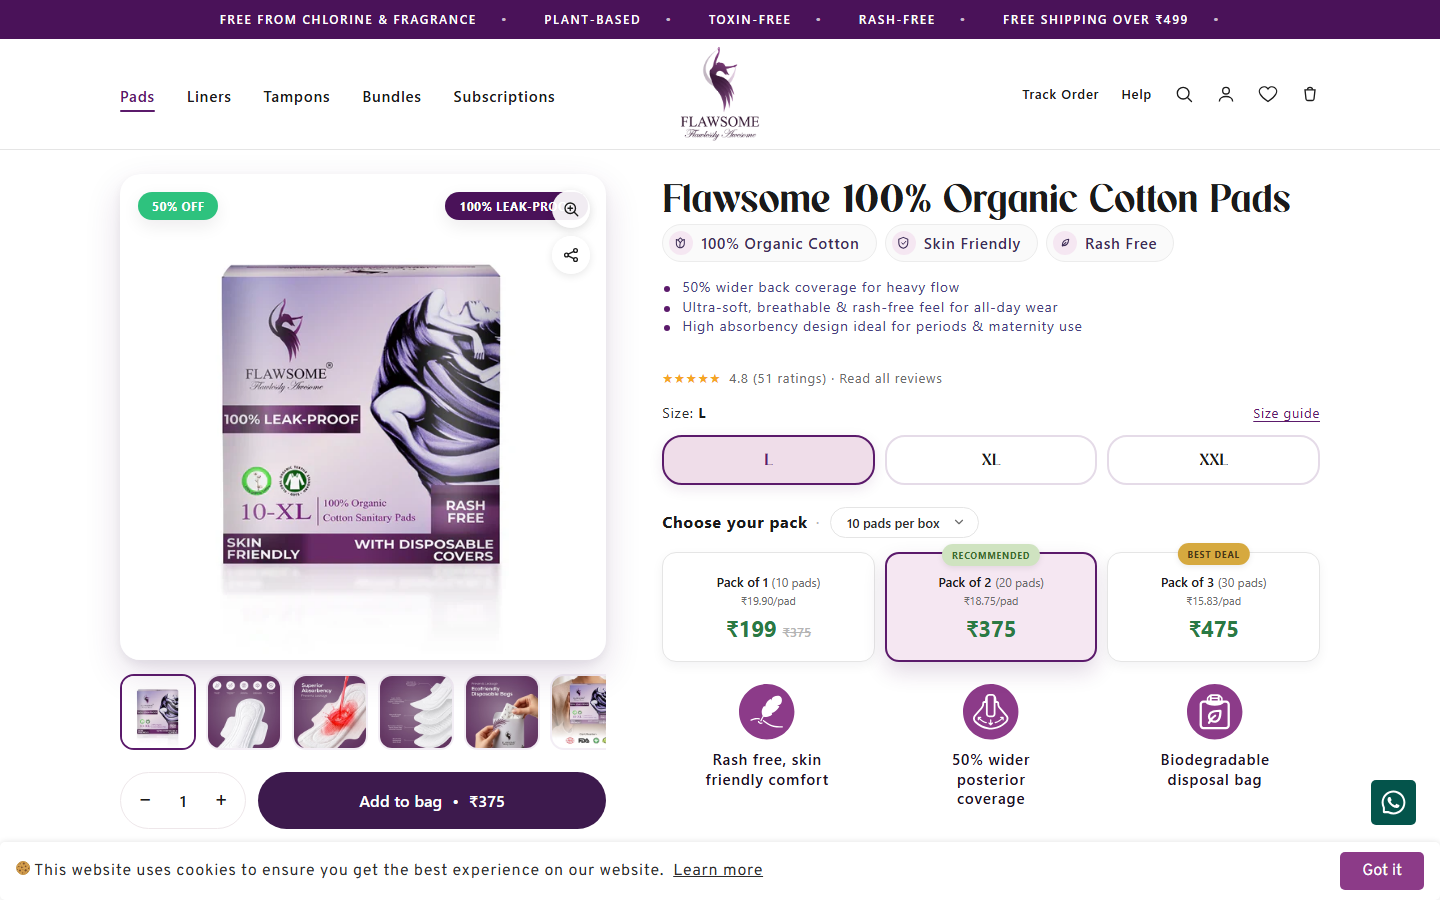1440x900 pixels.
Task: Select the first product box thumbnail
Action: tap(158, 712)
